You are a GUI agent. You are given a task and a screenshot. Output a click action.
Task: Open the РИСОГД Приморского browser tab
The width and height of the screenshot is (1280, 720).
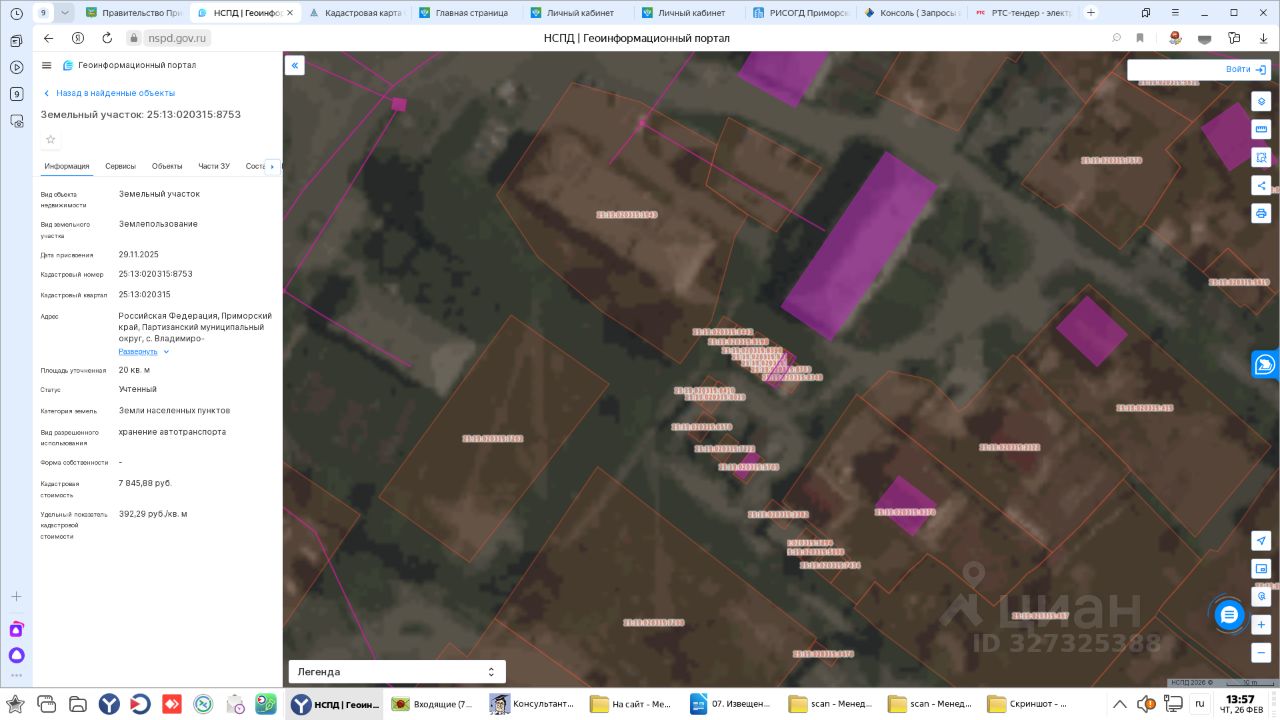click(x=801, y=13)
